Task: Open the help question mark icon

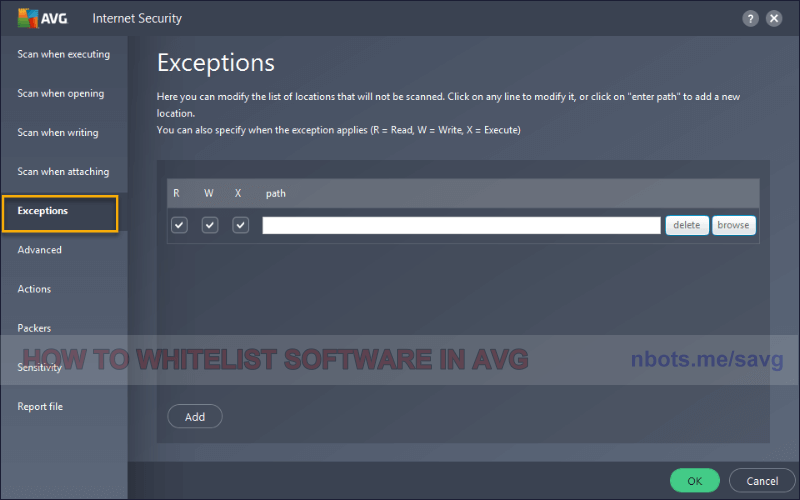Action: (x=750, y=19)
